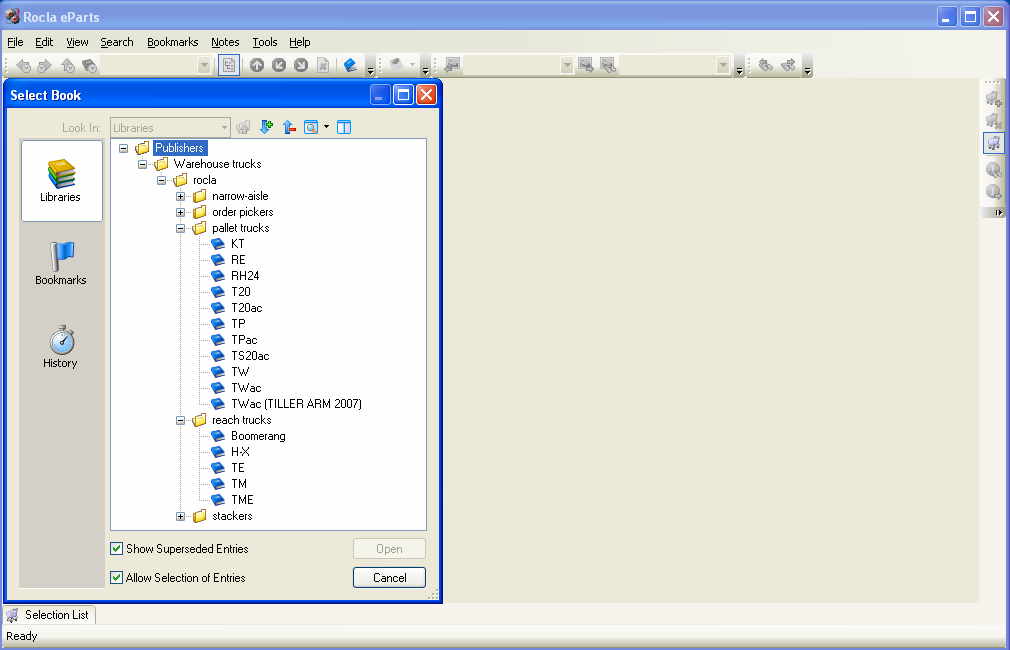
Task: Select the highlighted Publishers label
Action: 180,148
